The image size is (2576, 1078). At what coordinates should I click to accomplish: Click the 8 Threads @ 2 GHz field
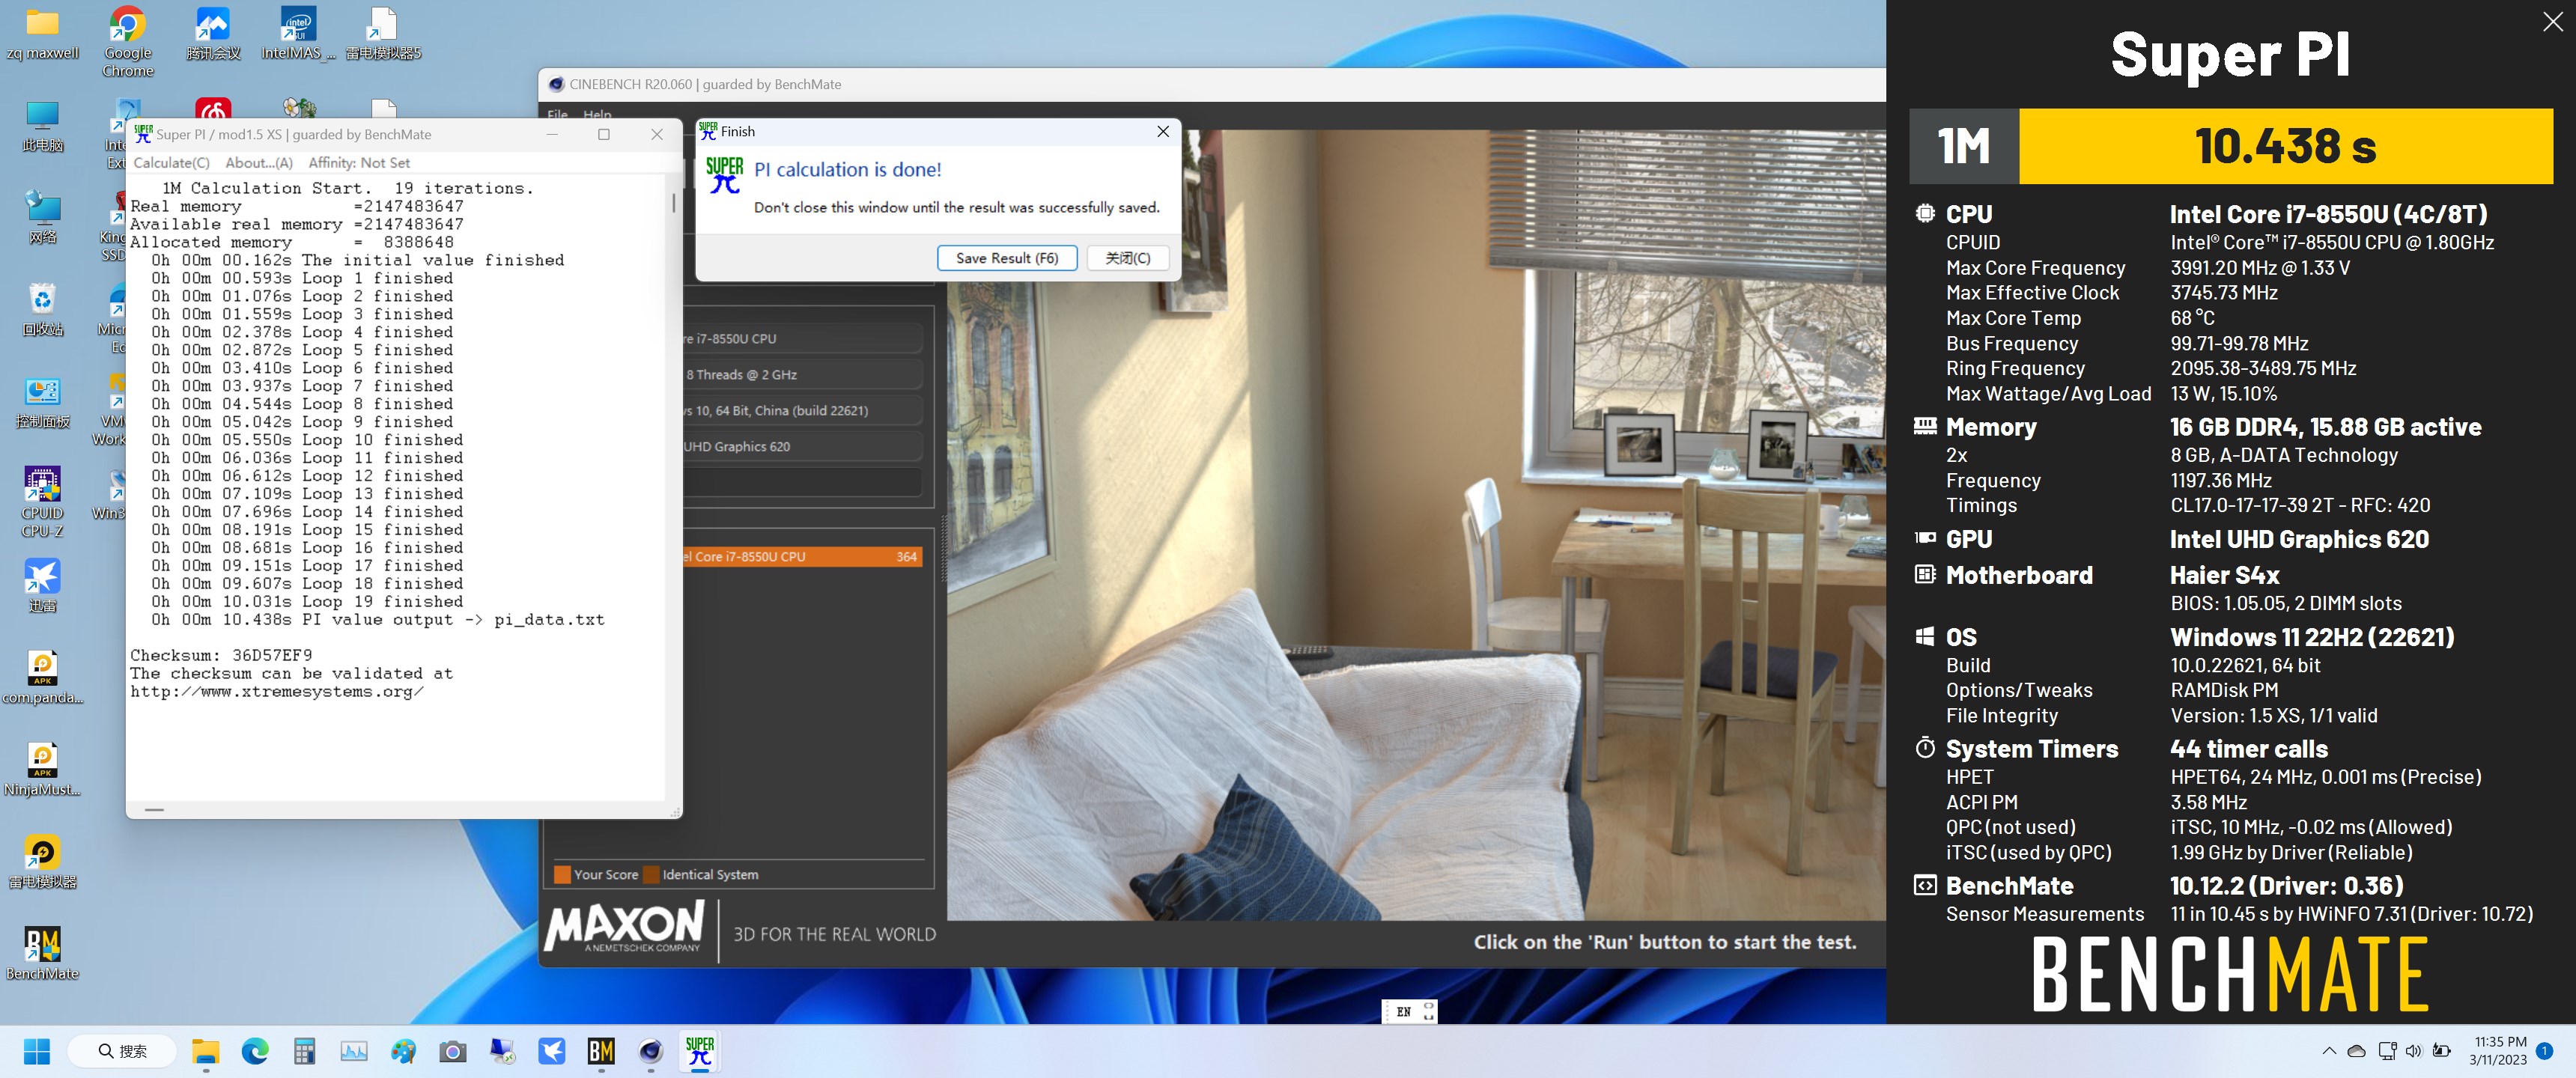pyautogui.click(x=801, y=375)
